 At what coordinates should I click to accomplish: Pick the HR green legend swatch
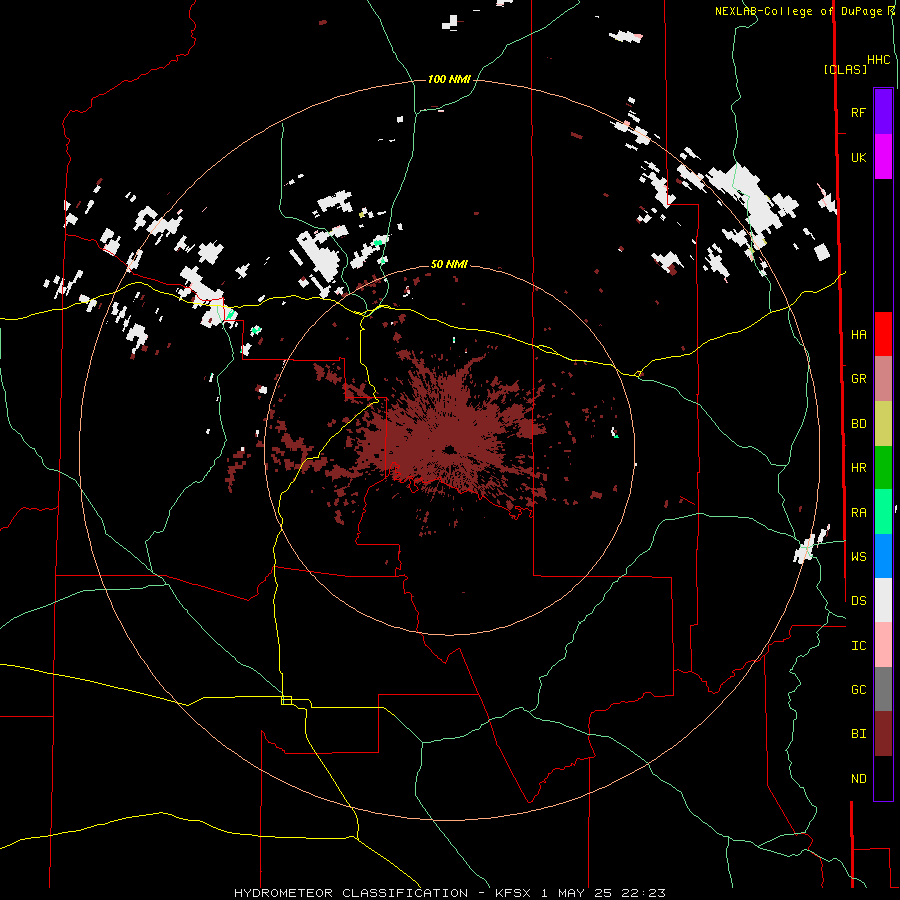click(x=883, y=468)
